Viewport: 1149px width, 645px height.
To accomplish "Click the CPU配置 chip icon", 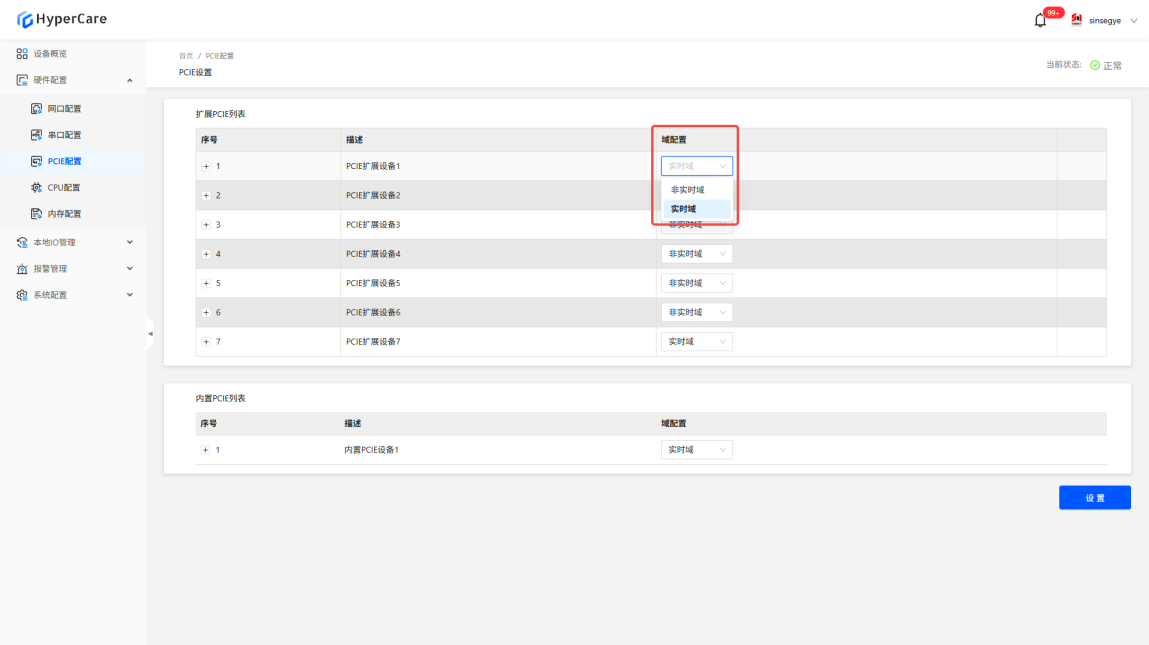I will [x=36, y=188].
